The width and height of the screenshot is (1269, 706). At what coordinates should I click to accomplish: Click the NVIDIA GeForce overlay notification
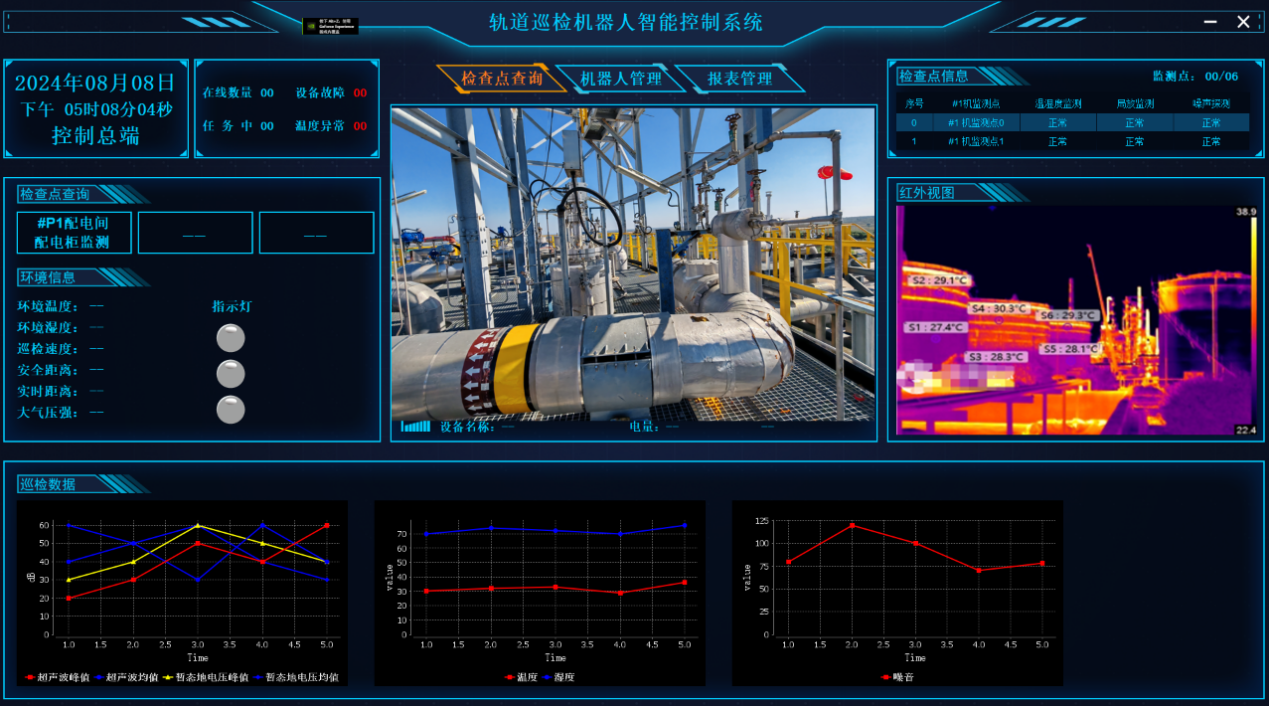pyautogui.click(x=330, y=26)
